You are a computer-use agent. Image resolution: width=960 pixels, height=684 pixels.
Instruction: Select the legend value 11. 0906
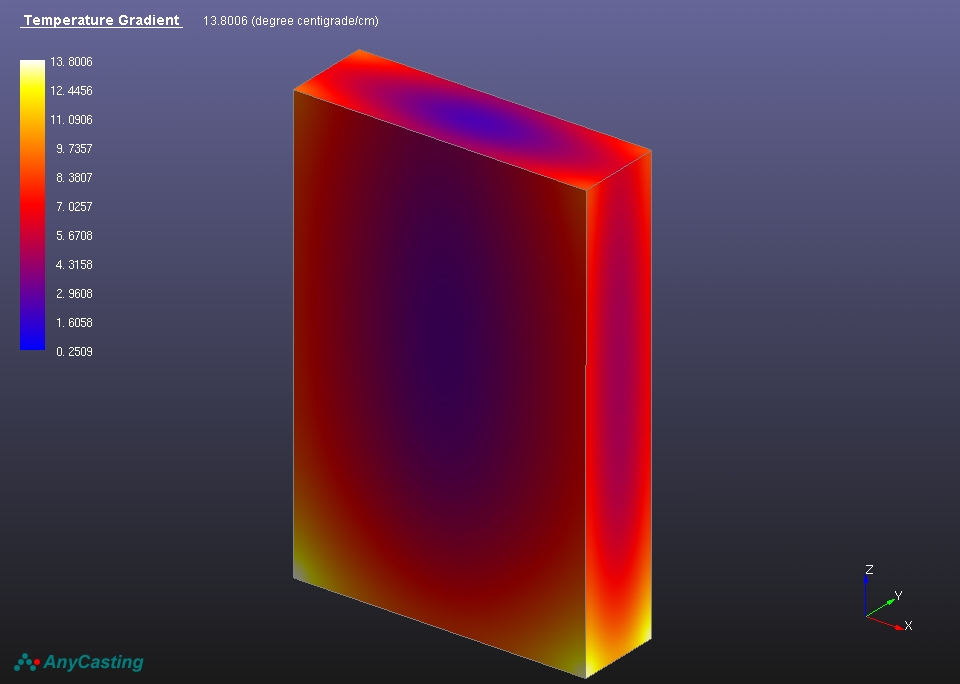point(72,120)
